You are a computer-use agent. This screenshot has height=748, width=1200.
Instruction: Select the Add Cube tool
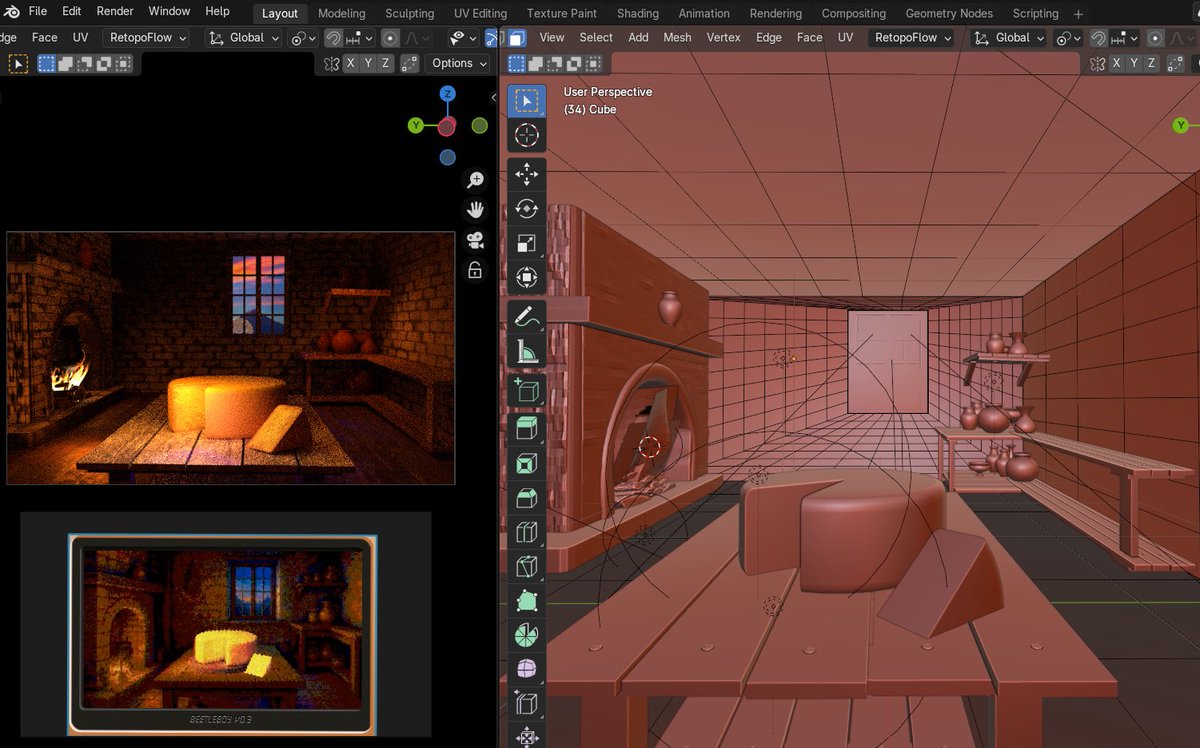[527, 390]
